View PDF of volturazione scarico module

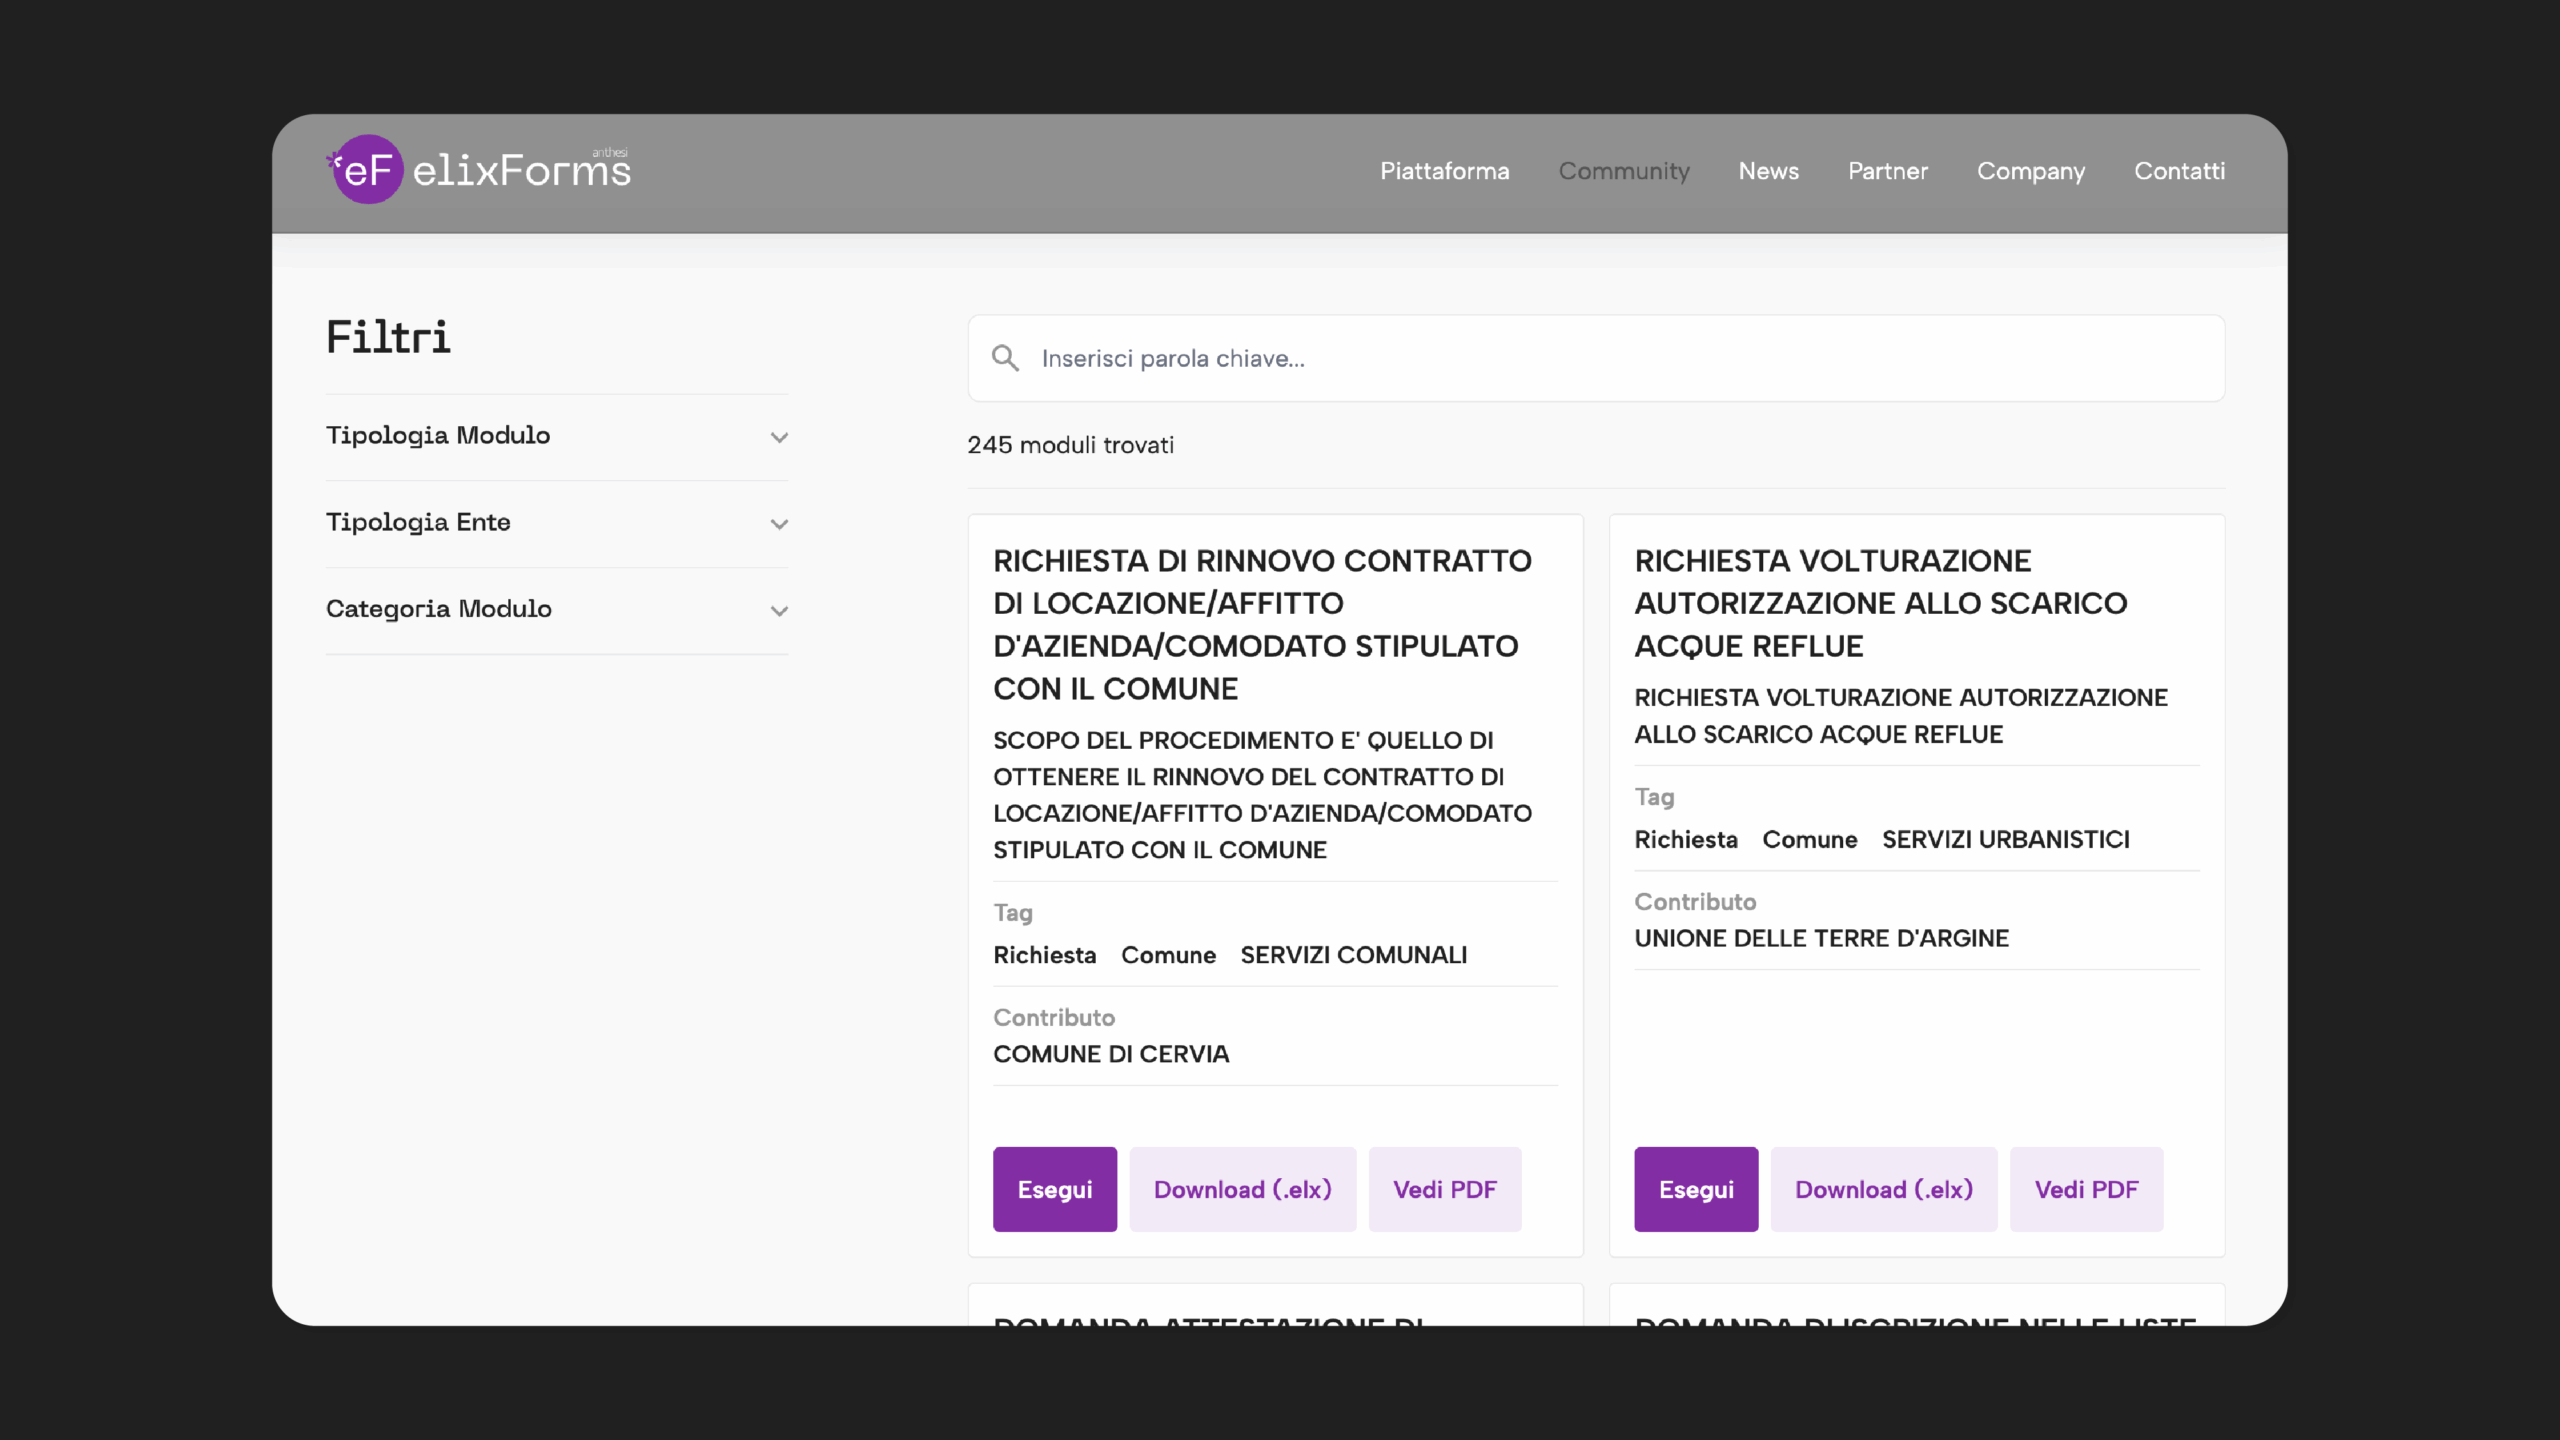click(x=2085, y=1189)
